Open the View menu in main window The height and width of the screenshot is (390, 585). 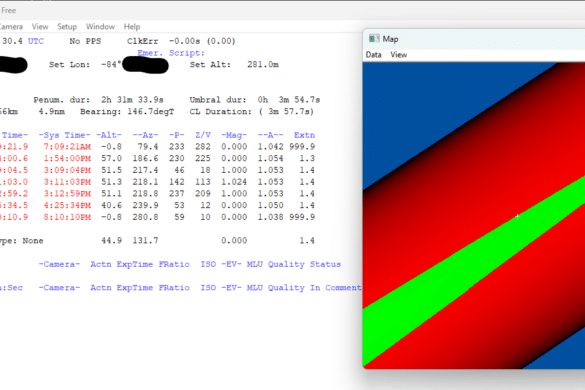pos(40,26)
